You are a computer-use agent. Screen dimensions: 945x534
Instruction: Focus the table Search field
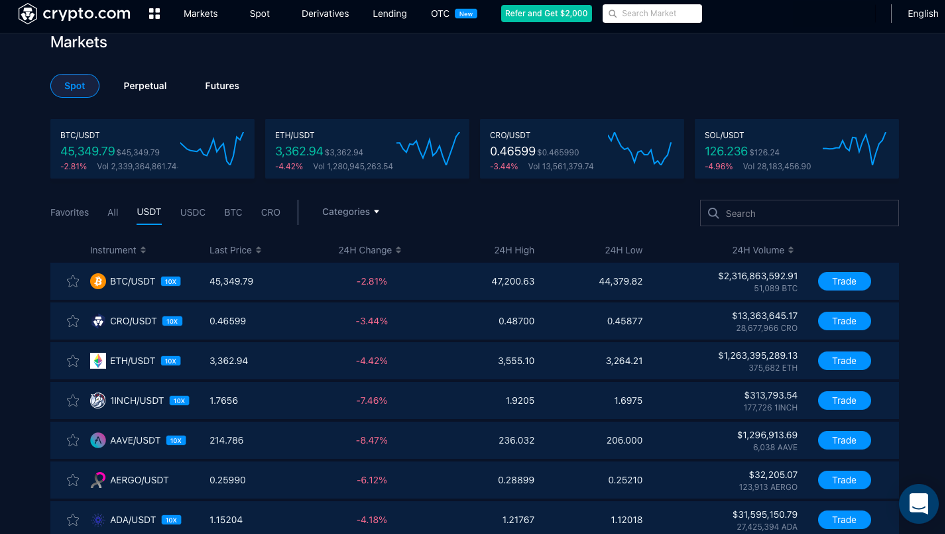click(799, 213)
